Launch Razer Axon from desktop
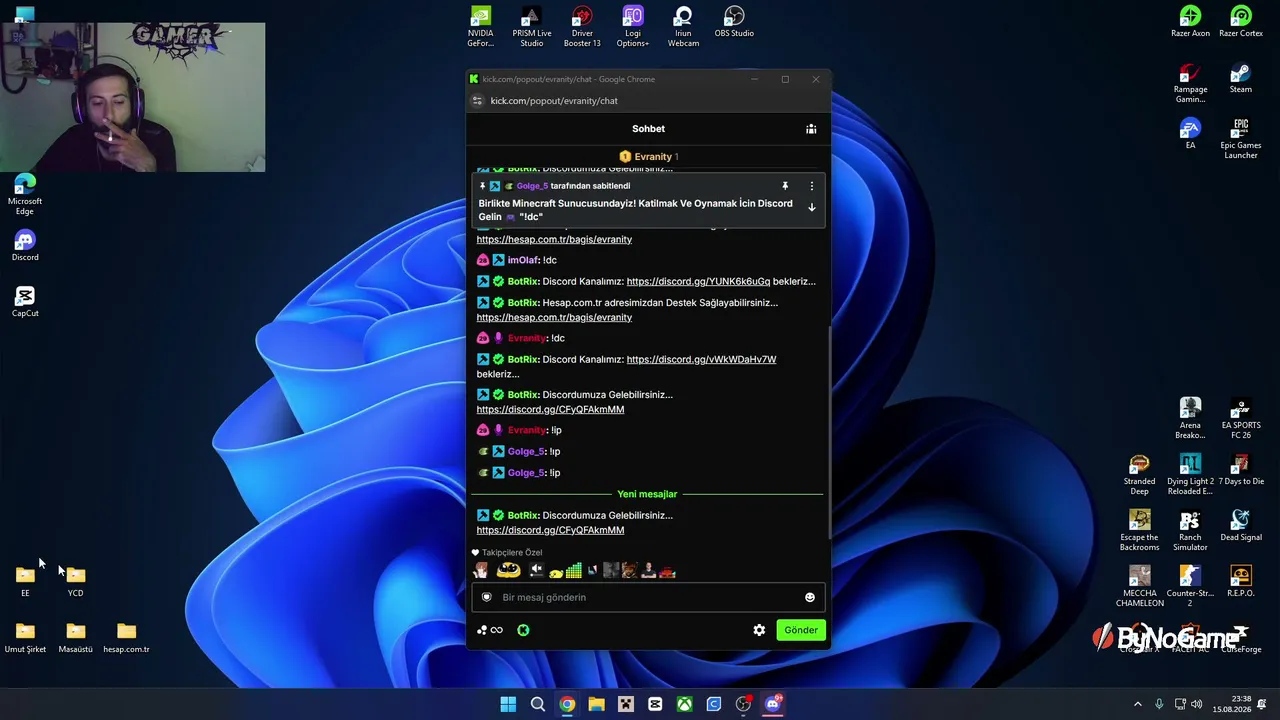 (1190, 22)
